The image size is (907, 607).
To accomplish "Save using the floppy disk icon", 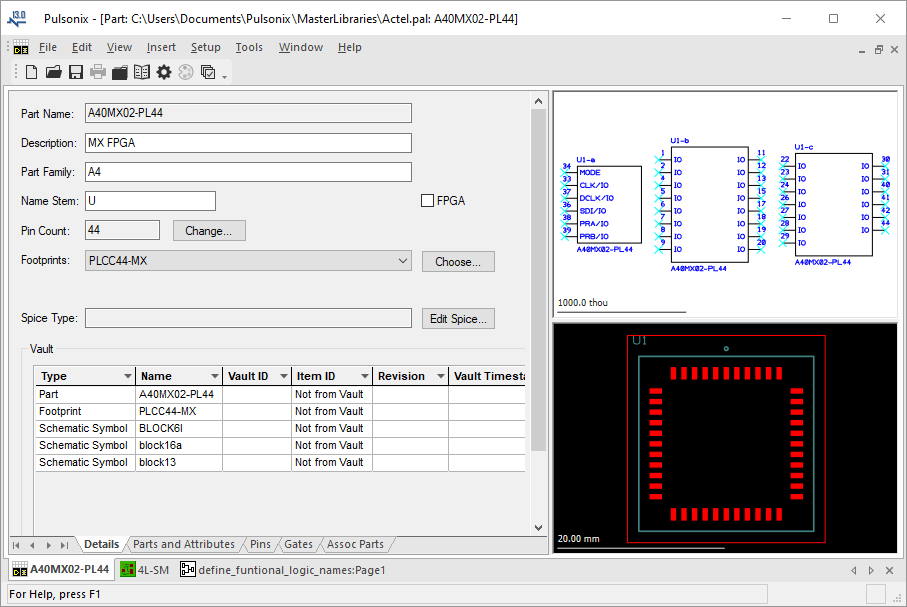I will point(76,72).
